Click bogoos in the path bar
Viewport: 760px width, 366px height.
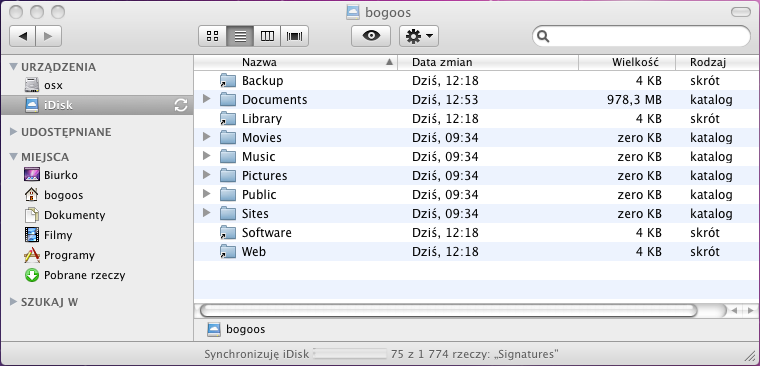pos(236,330)
